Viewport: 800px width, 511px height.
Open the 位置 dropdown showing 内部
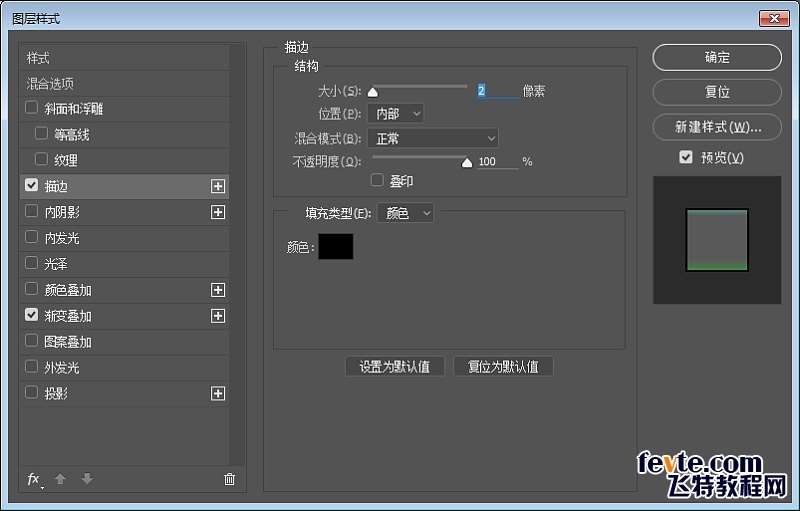click(x=396, y=113)
